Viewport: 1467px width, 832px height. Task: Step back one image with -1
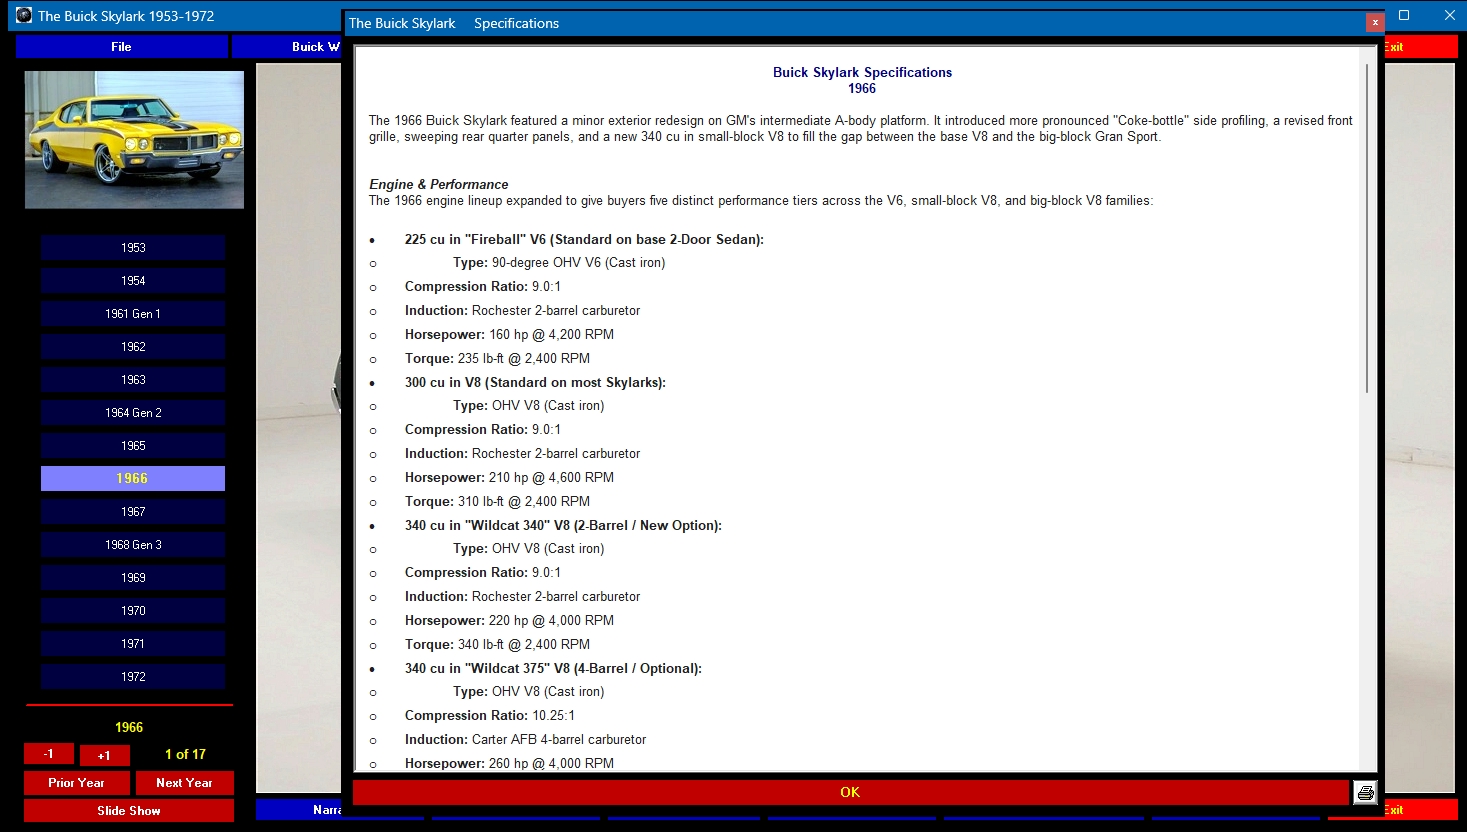pyautogui.click(x=48, y=754)
